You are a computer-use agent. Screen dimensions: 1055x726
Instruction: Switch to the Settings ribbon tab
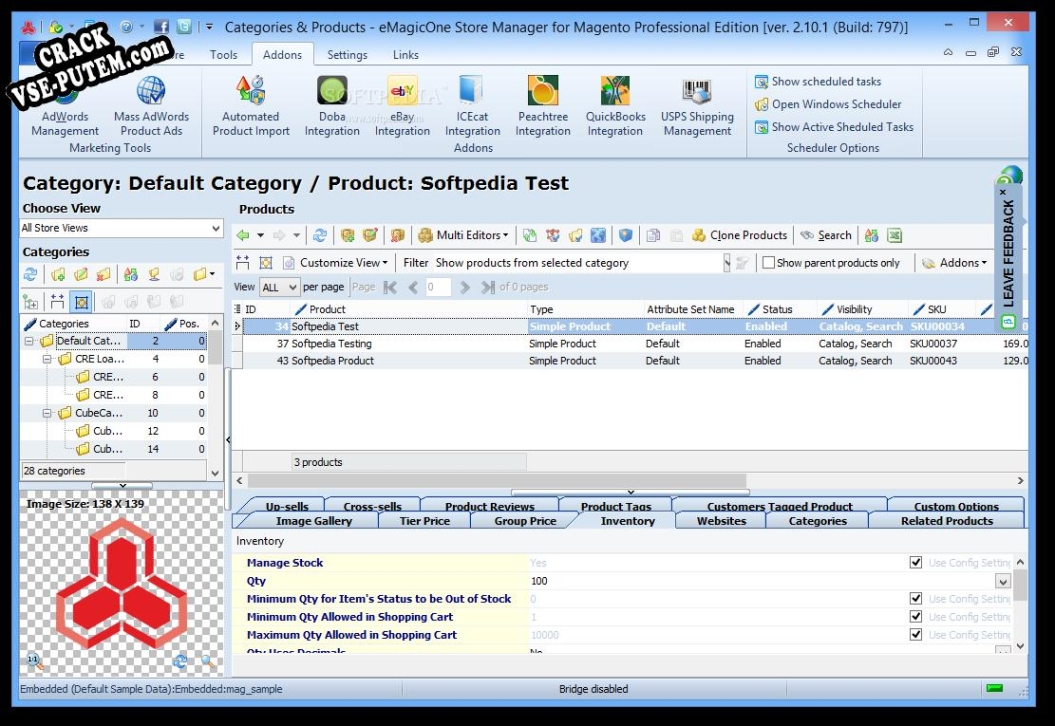(347, 55)
